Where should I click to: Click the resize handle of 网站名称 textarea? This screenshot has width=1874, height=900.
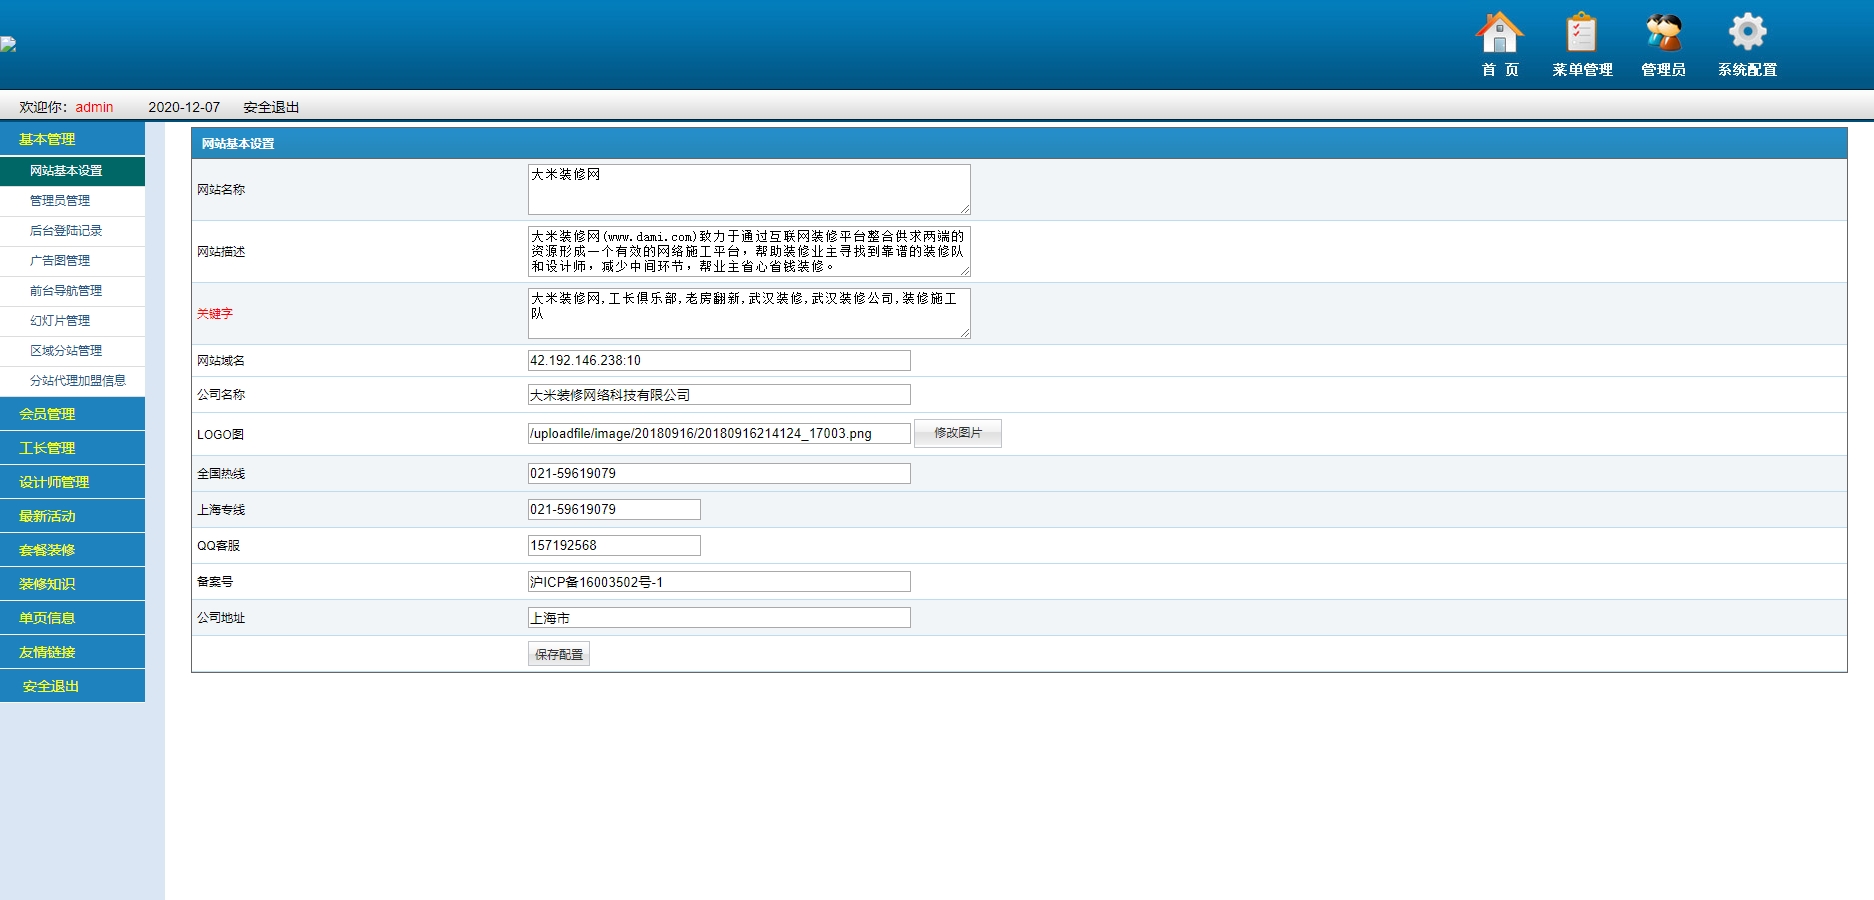[965, 209]
